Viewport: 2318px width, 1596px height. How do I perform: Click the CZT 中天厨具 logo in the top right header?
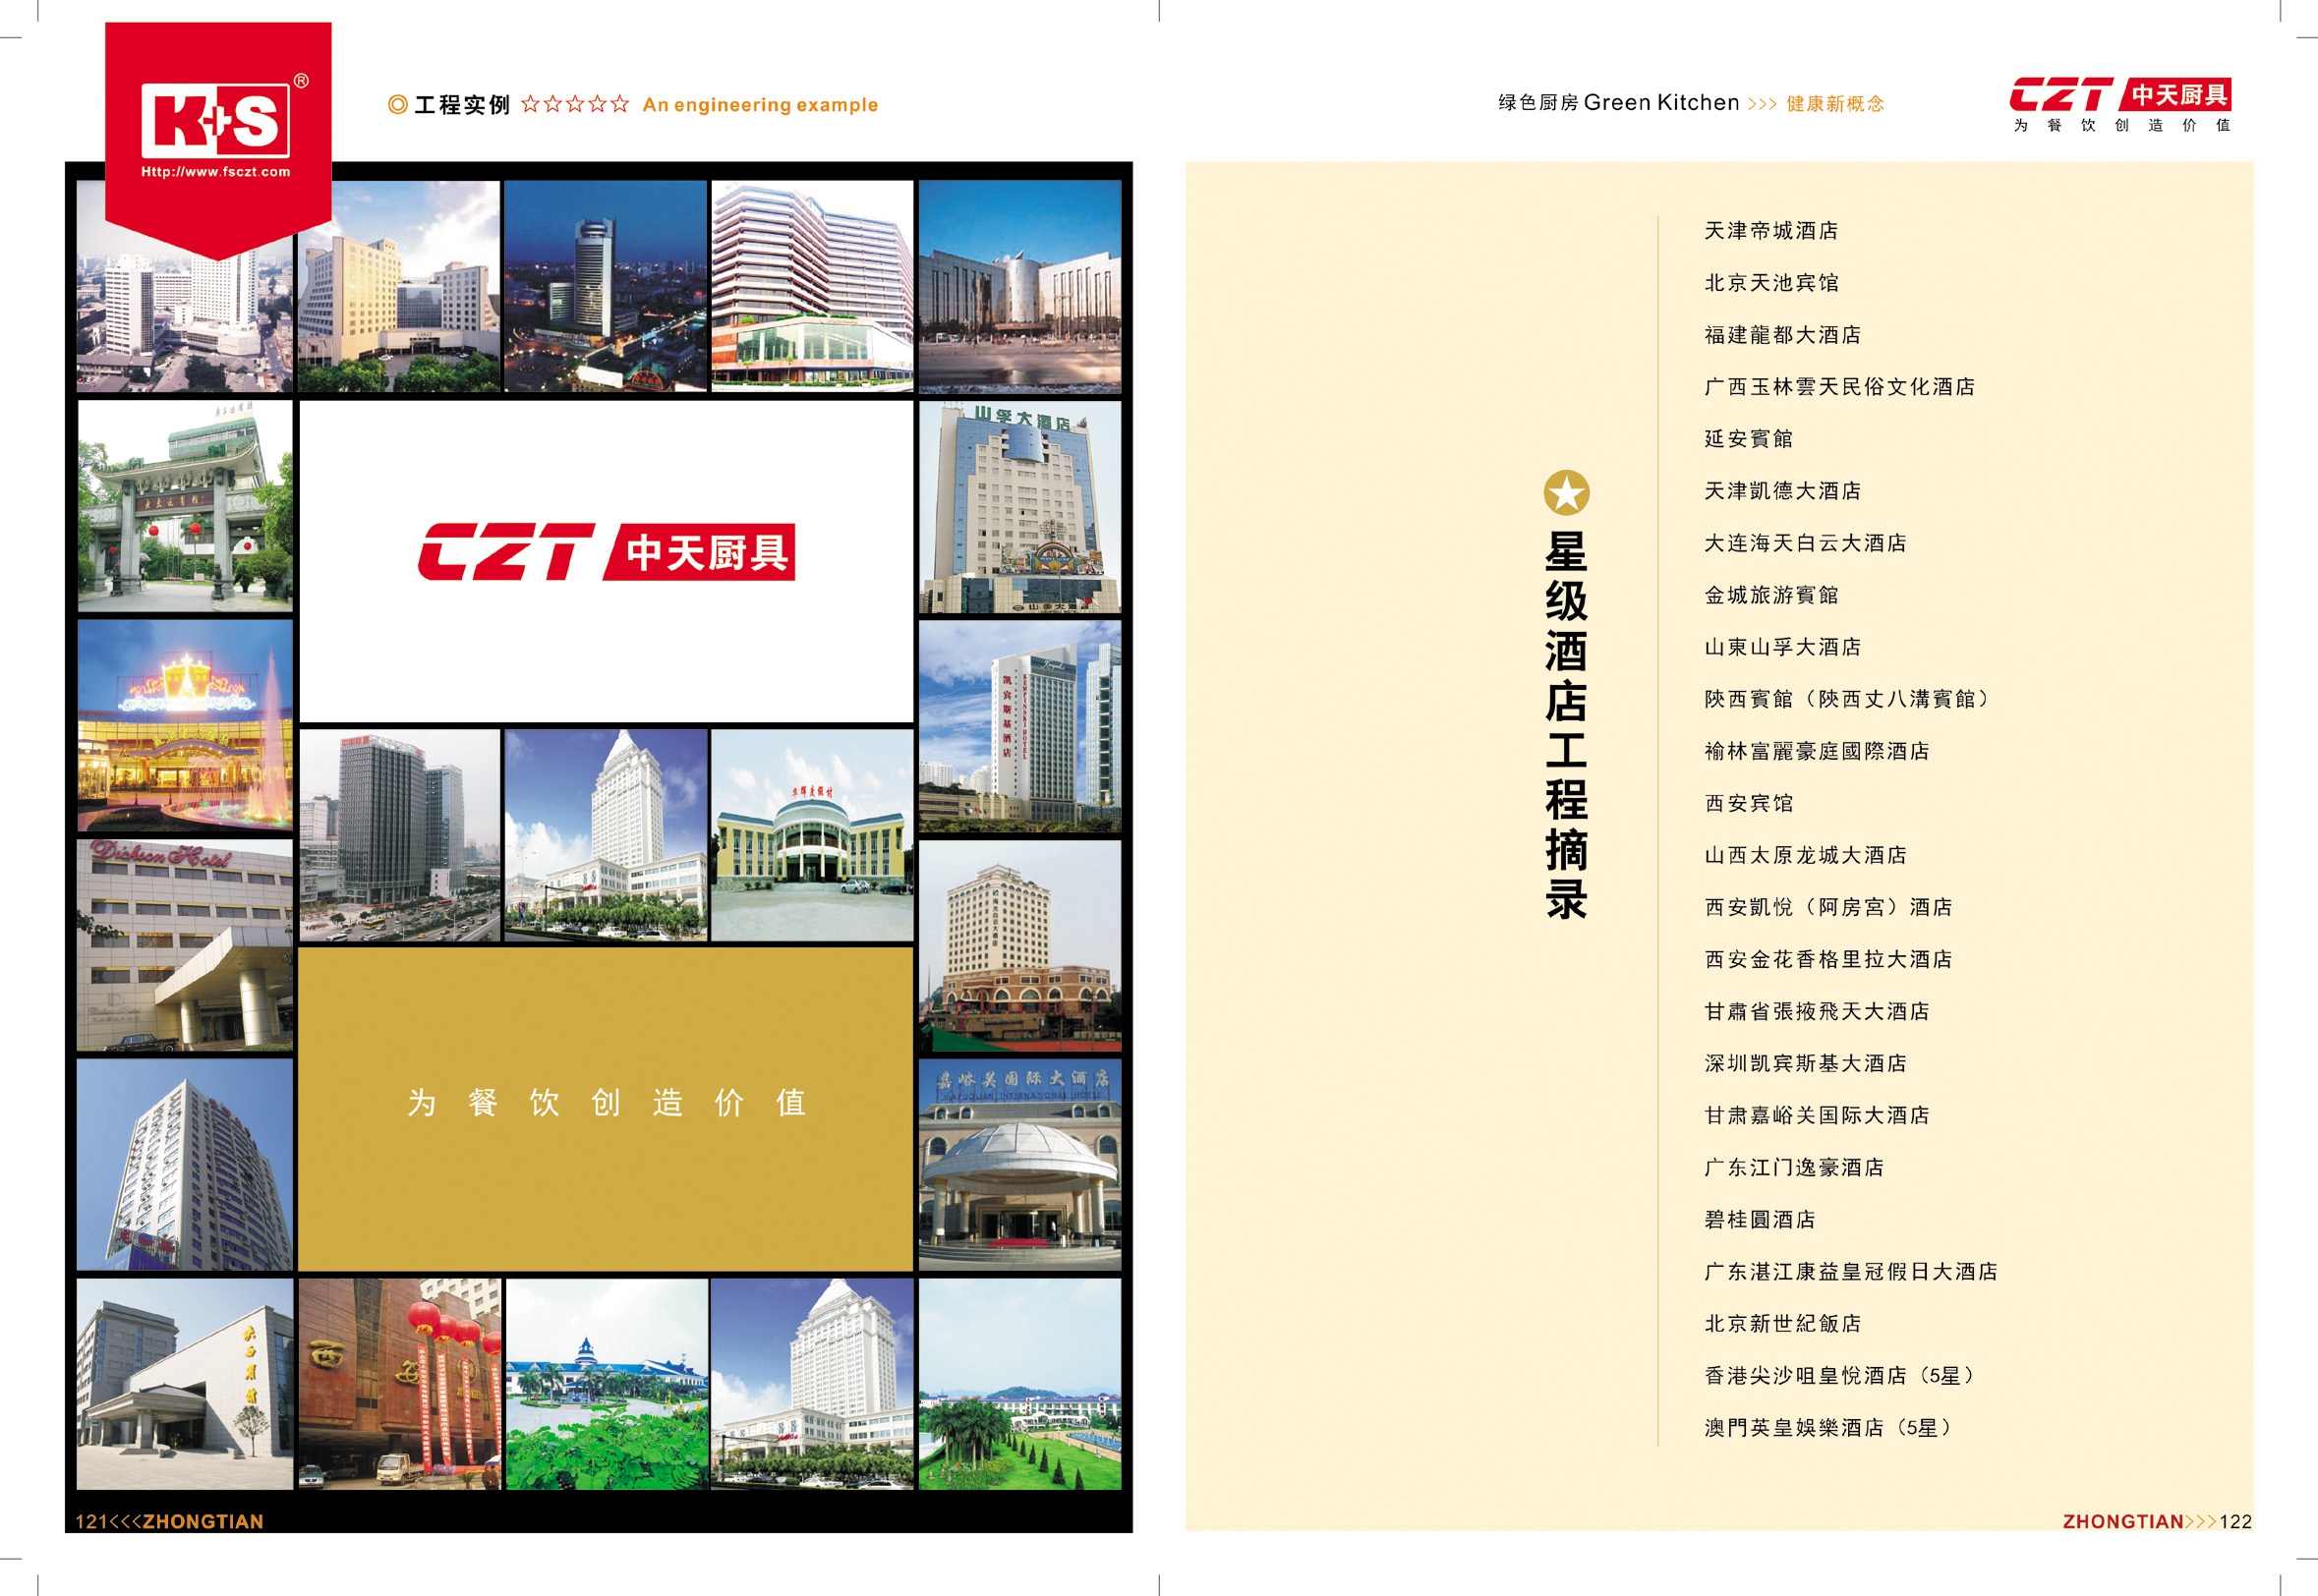click(2120, 105)
